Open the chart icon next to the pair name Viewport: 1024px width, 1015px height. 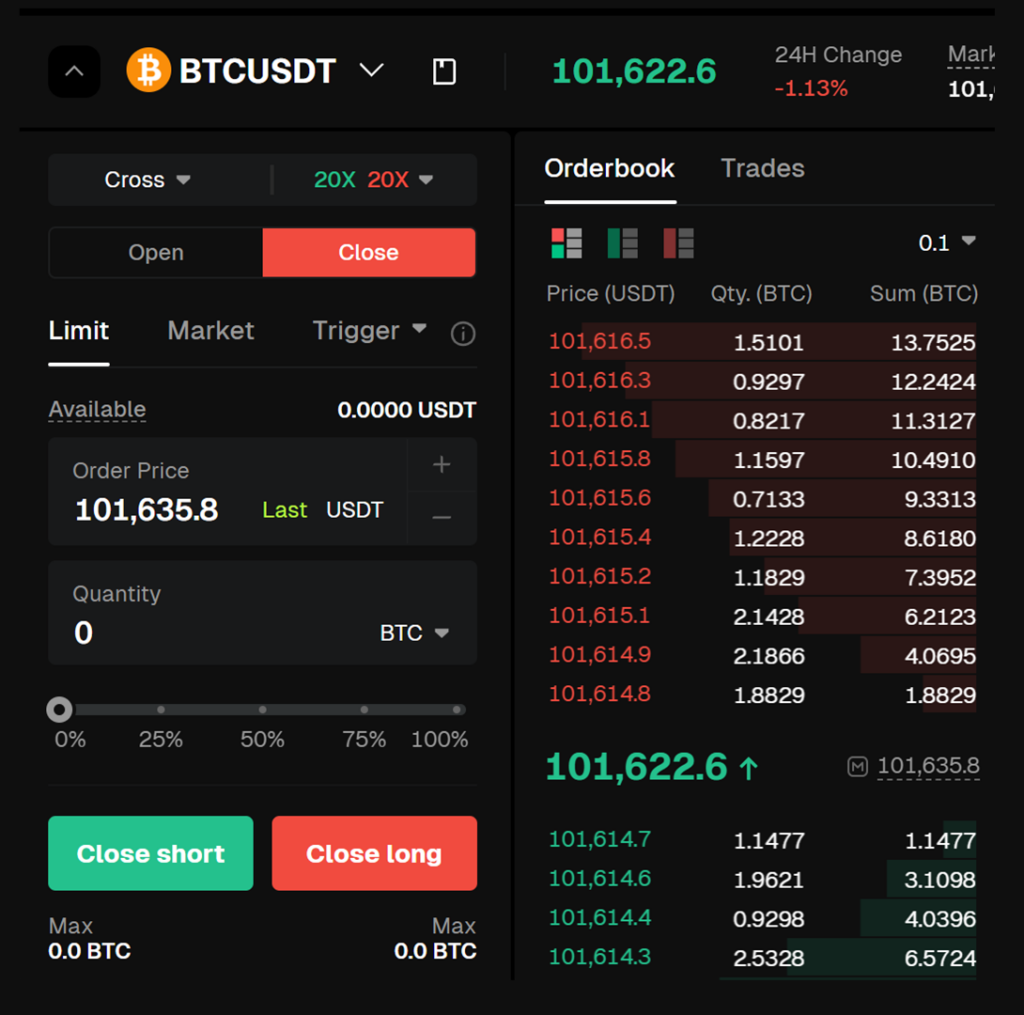tap(443, 71)
